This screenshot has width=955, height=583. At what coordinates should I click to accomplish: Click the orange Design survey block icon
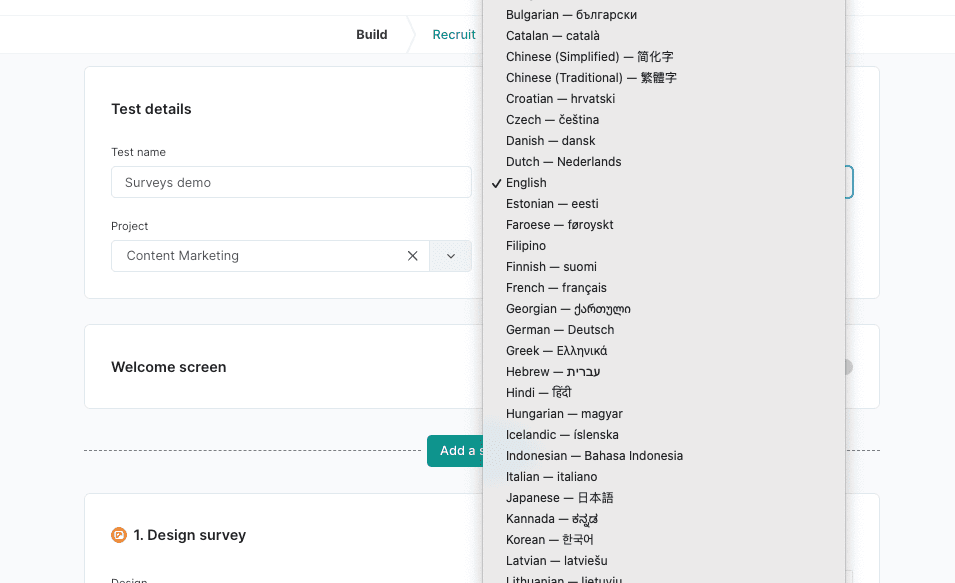[118, 535]
